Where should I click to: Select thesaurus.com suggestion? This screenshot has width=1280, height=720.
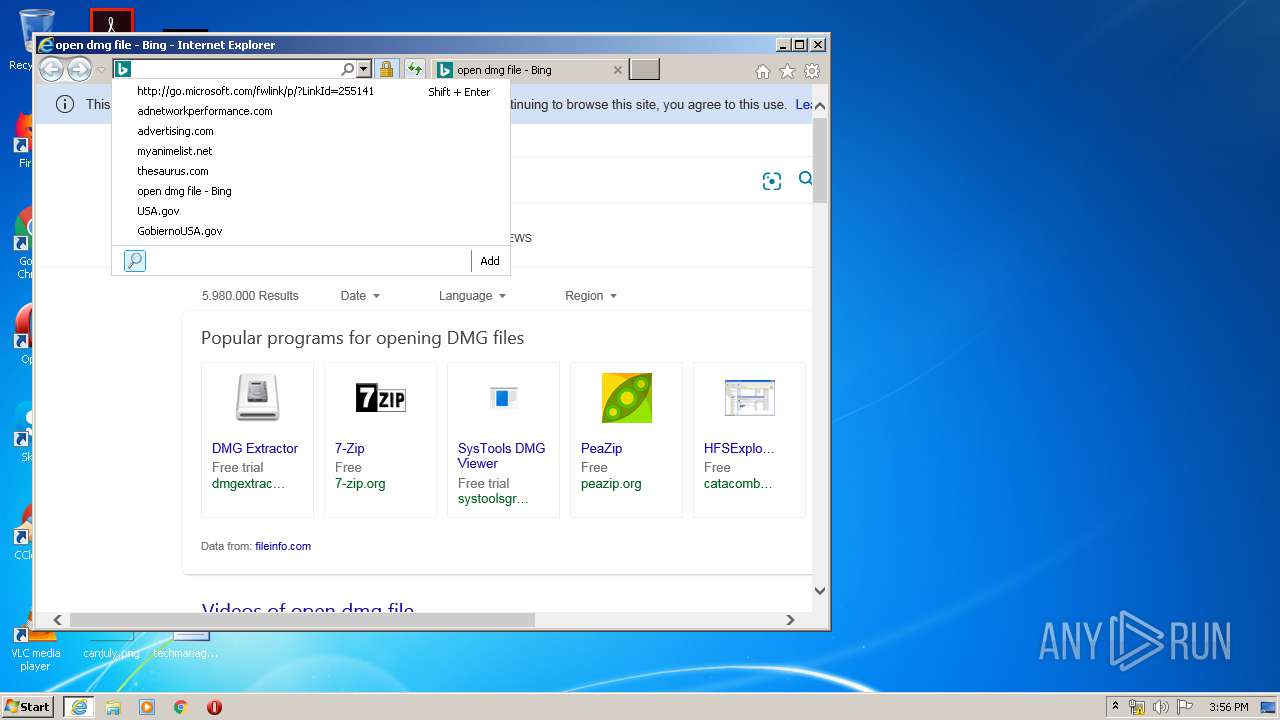[x=311, y=171]
